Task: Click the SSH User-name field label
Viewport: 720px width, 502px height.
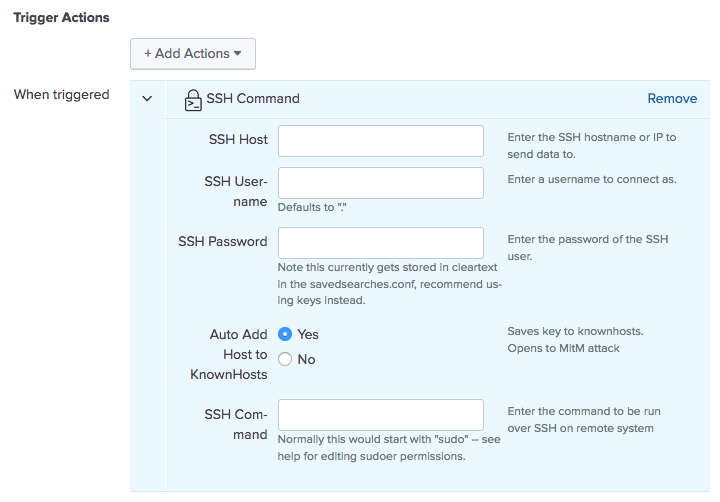Action: point(236,190)
